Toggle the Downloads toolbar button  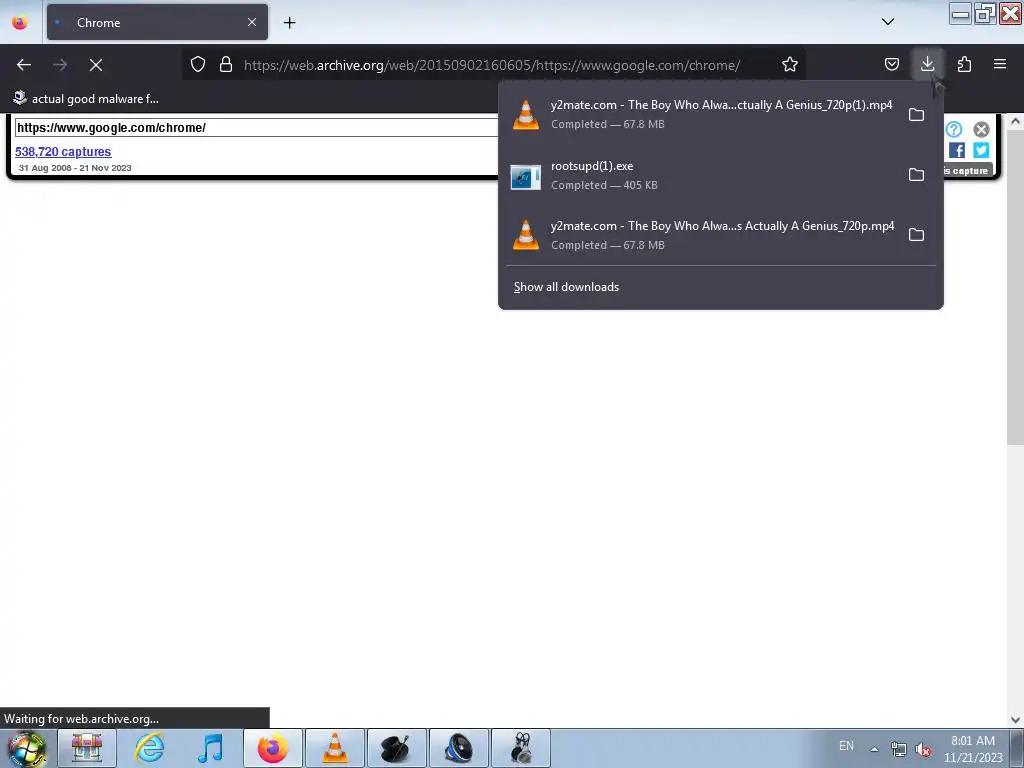(x=927, y=64)
